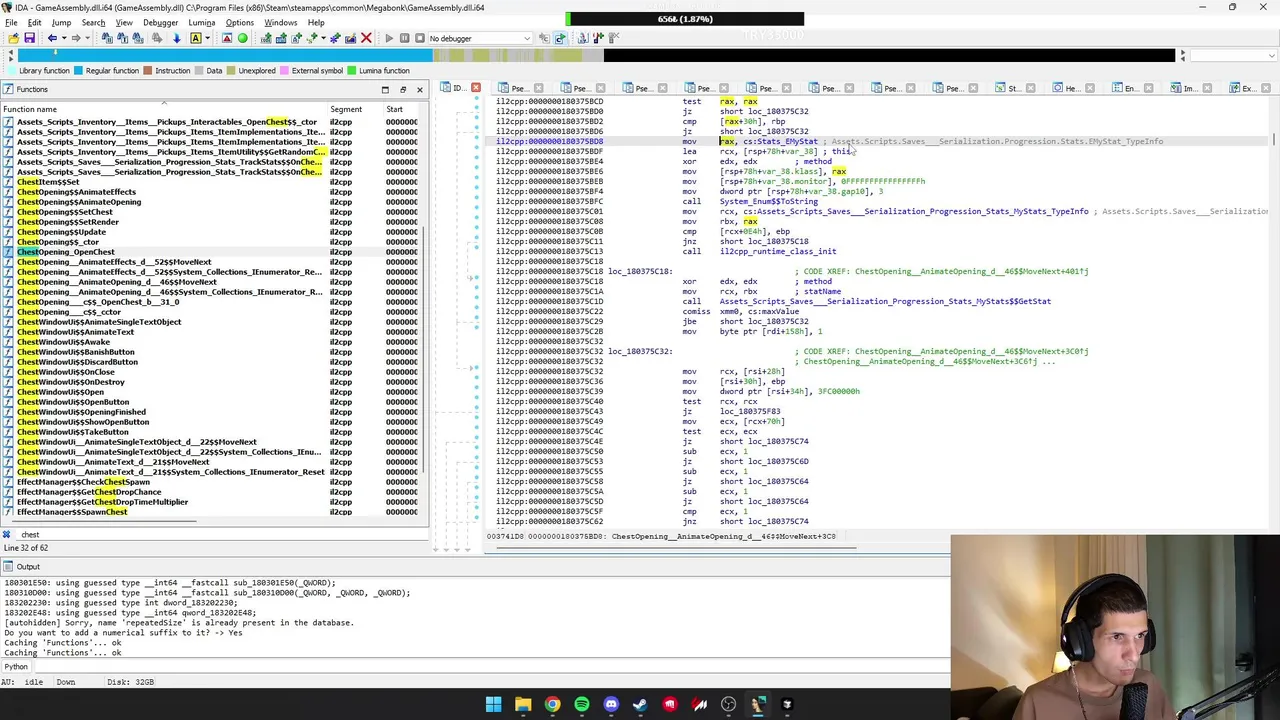
Task: Open the Debugger menu
Action: pyautogui.click(x=160, y=22)
